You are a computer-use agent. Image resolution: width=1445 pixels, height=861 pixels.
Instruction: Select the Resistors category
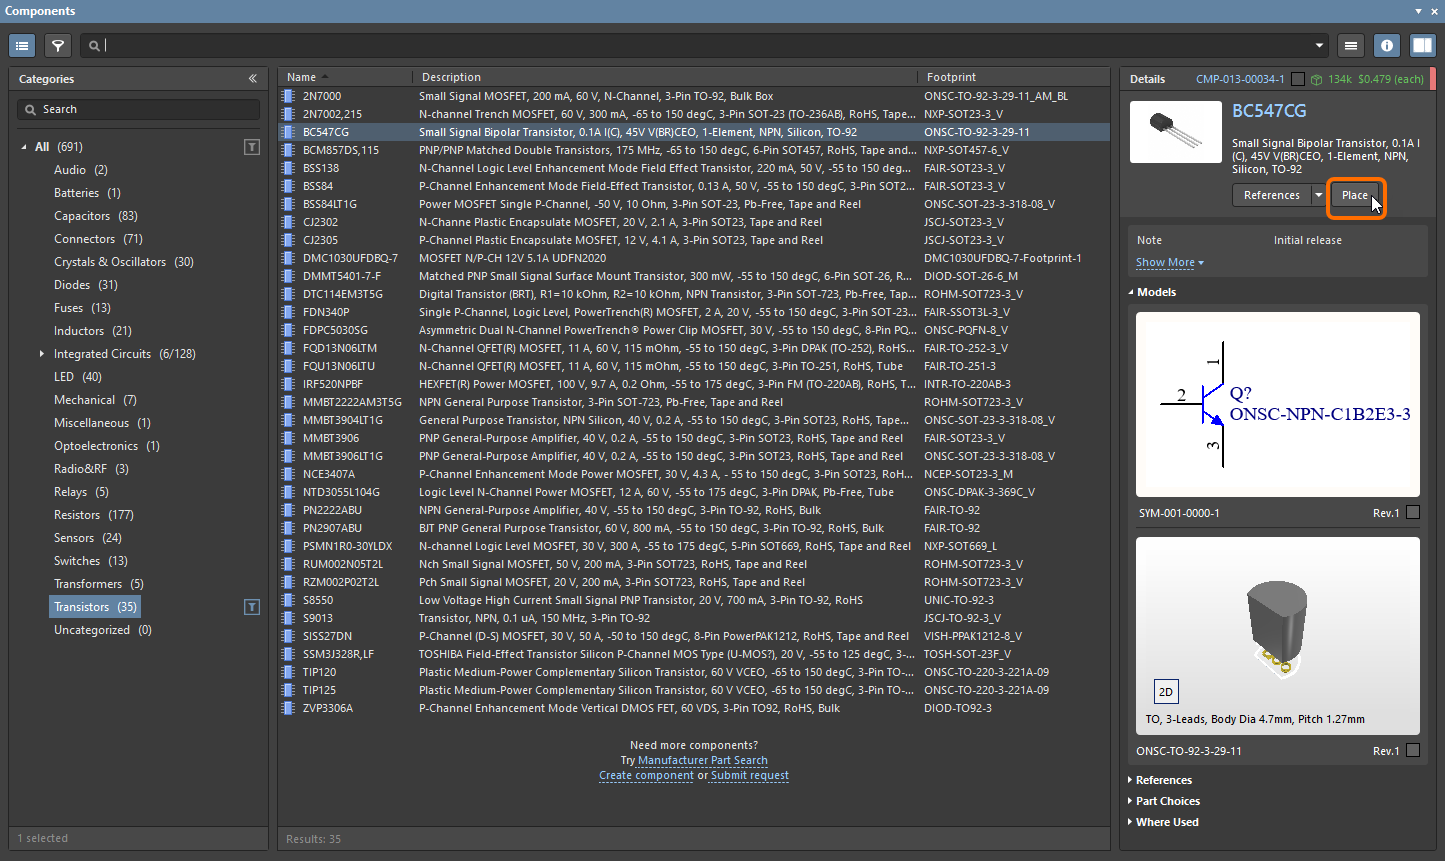tap(77, 515)
